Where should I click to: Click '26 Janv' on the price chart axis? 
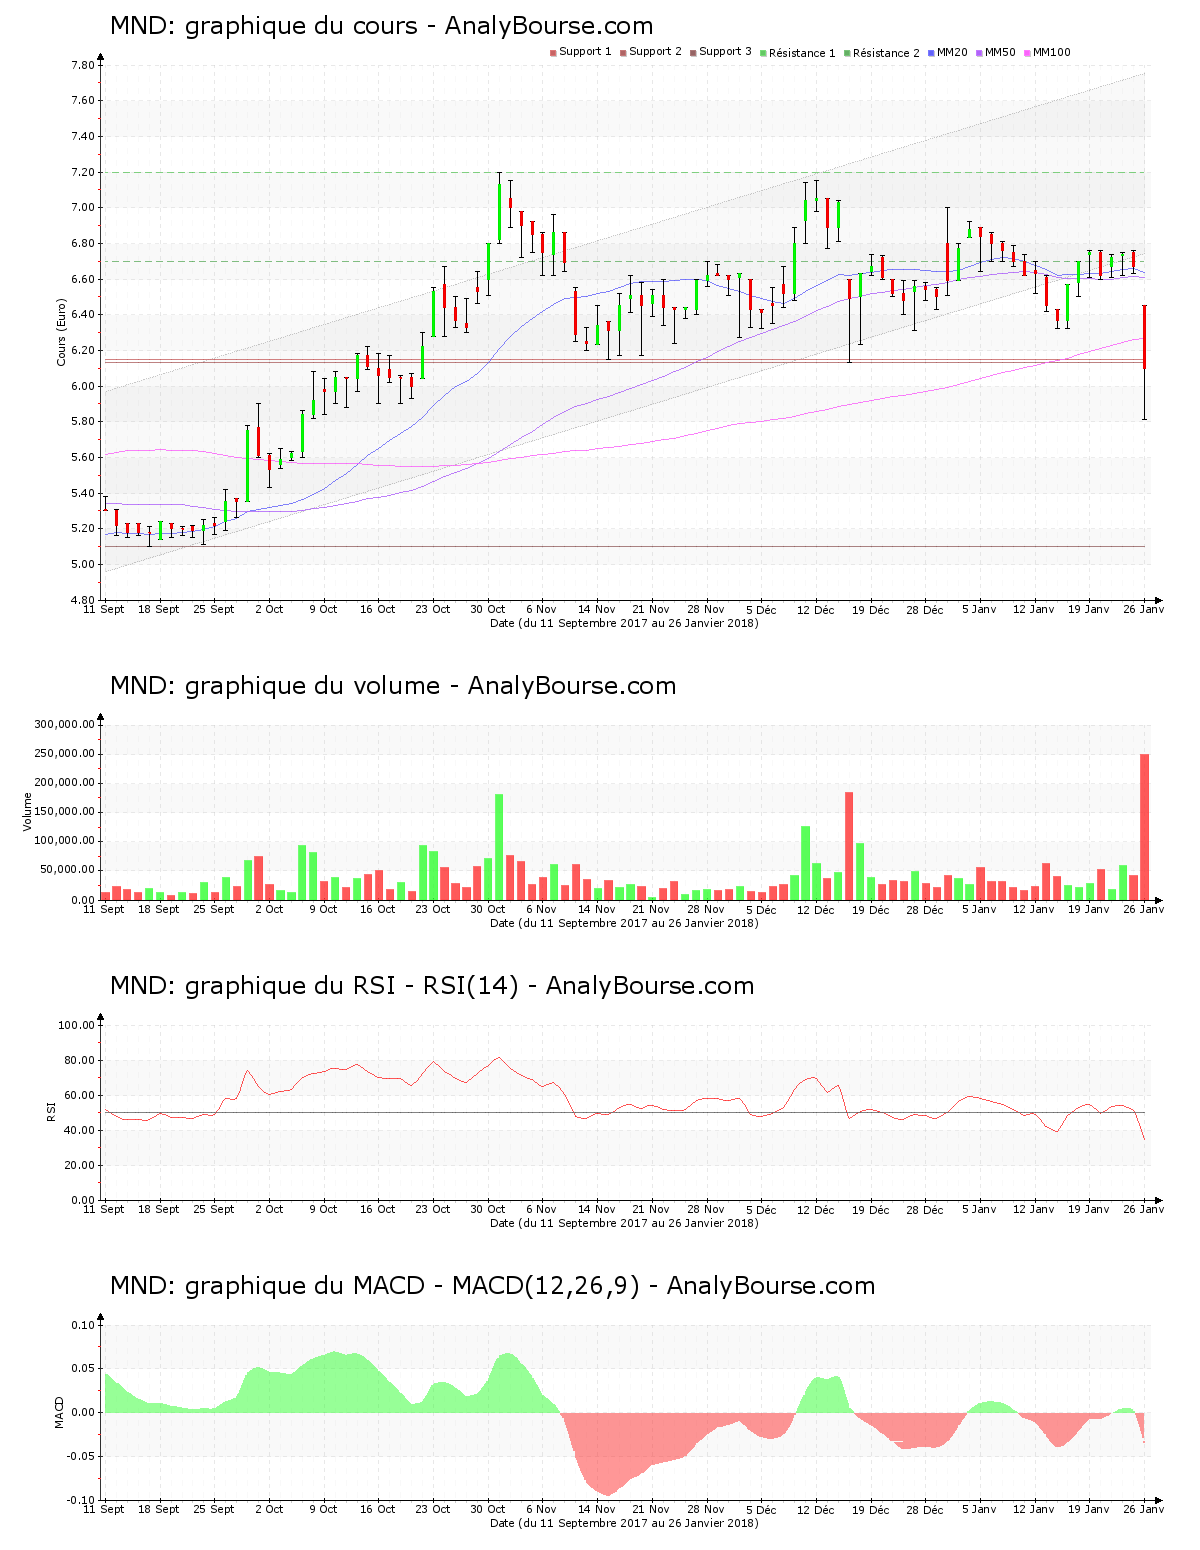(1144, 609)
